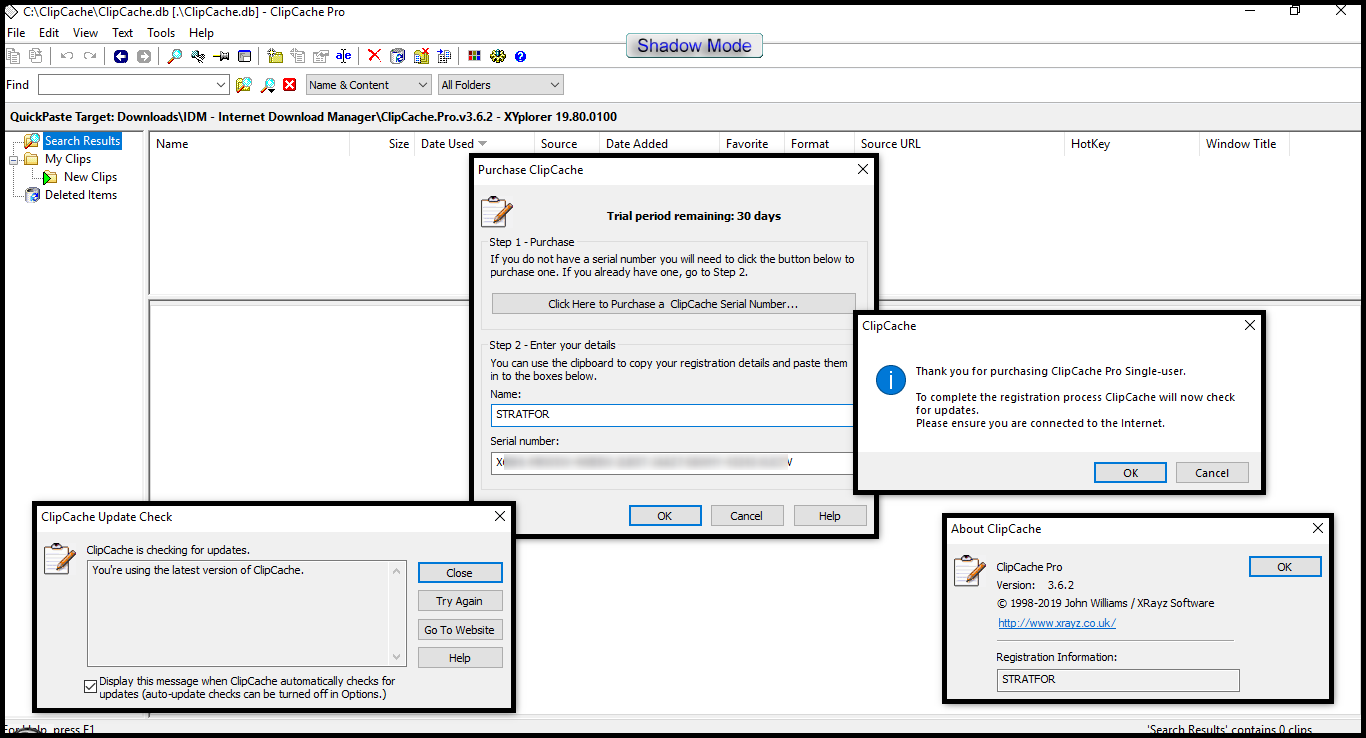Click Try Again in Update Check dialog
This screenshot has width=1366, height=738.
pos(460,601)
